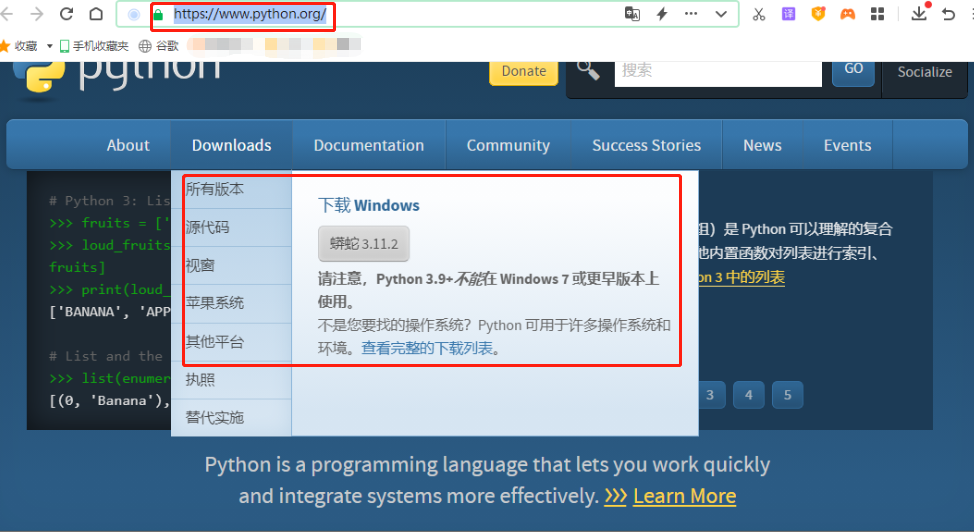Go to slide 5 of code samples
The width and height of the screenshot is (974, 532).
pyautogui.click(x=788, y=395)
